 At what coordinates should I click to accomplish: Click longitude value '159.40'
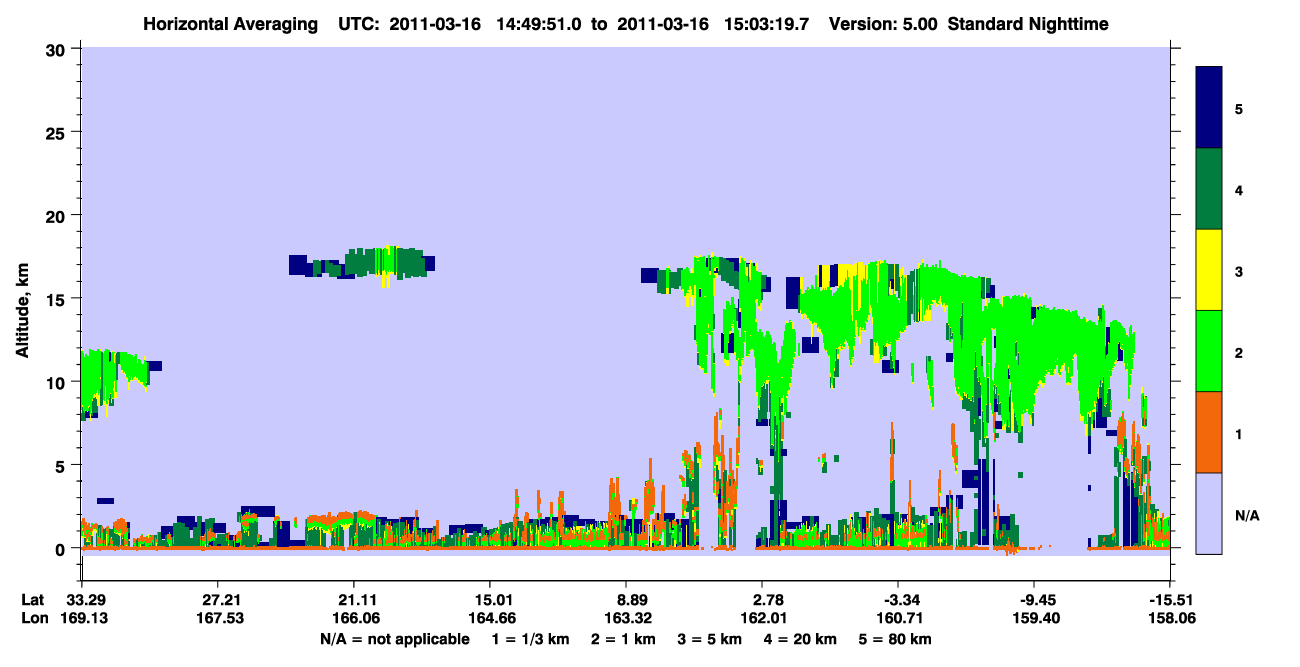point(1034,619)
